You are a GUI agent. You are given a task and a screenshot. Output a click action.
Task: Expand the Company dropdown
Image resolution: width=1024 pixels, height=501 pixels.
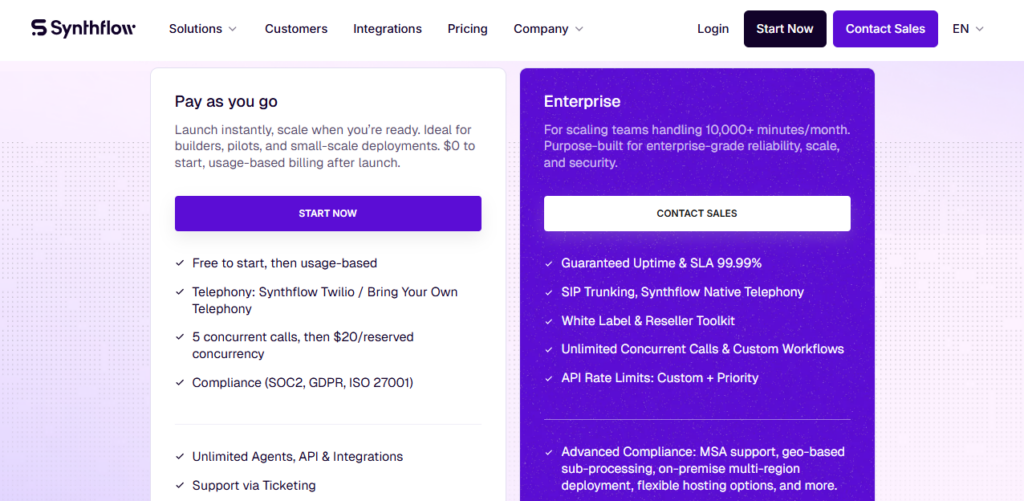(548, 29)
